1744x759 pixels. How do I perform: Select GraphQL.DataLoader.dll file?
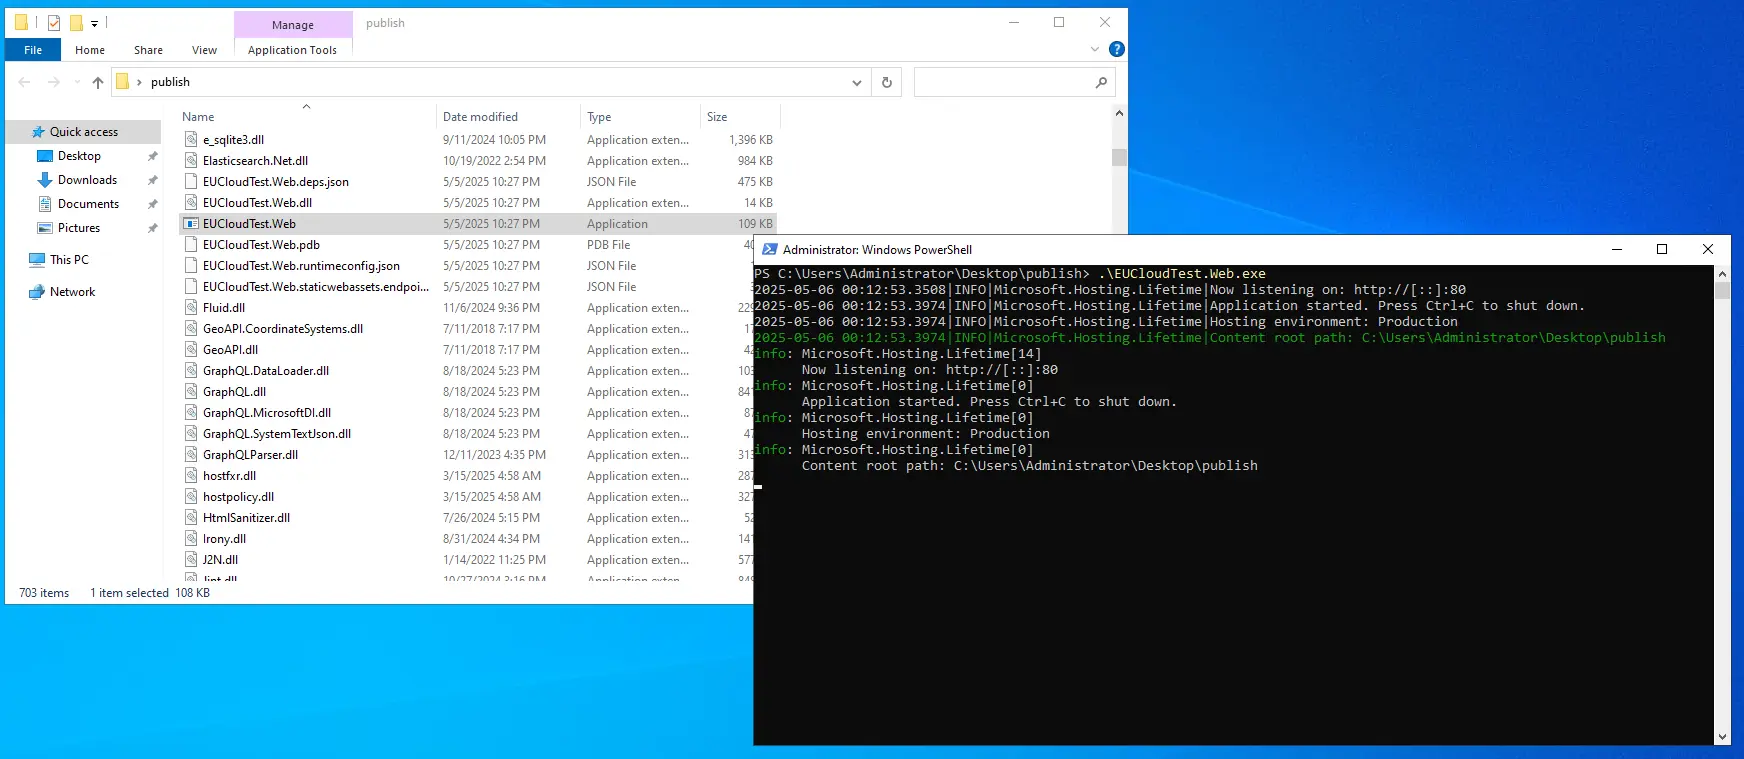click(266, 371)
